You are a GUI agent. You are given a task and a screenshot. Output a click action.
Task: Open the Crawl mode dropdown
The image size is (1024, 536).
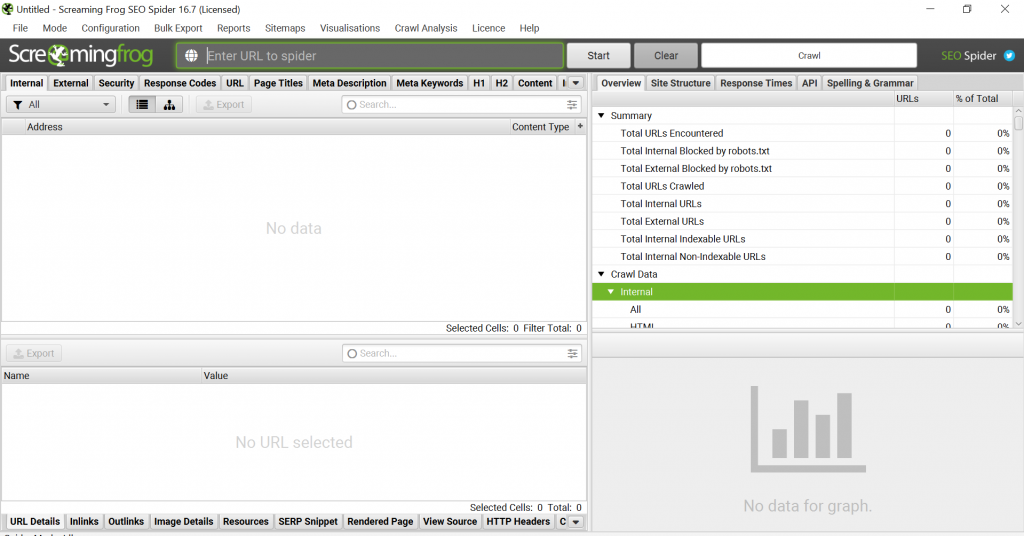(809, 55)
